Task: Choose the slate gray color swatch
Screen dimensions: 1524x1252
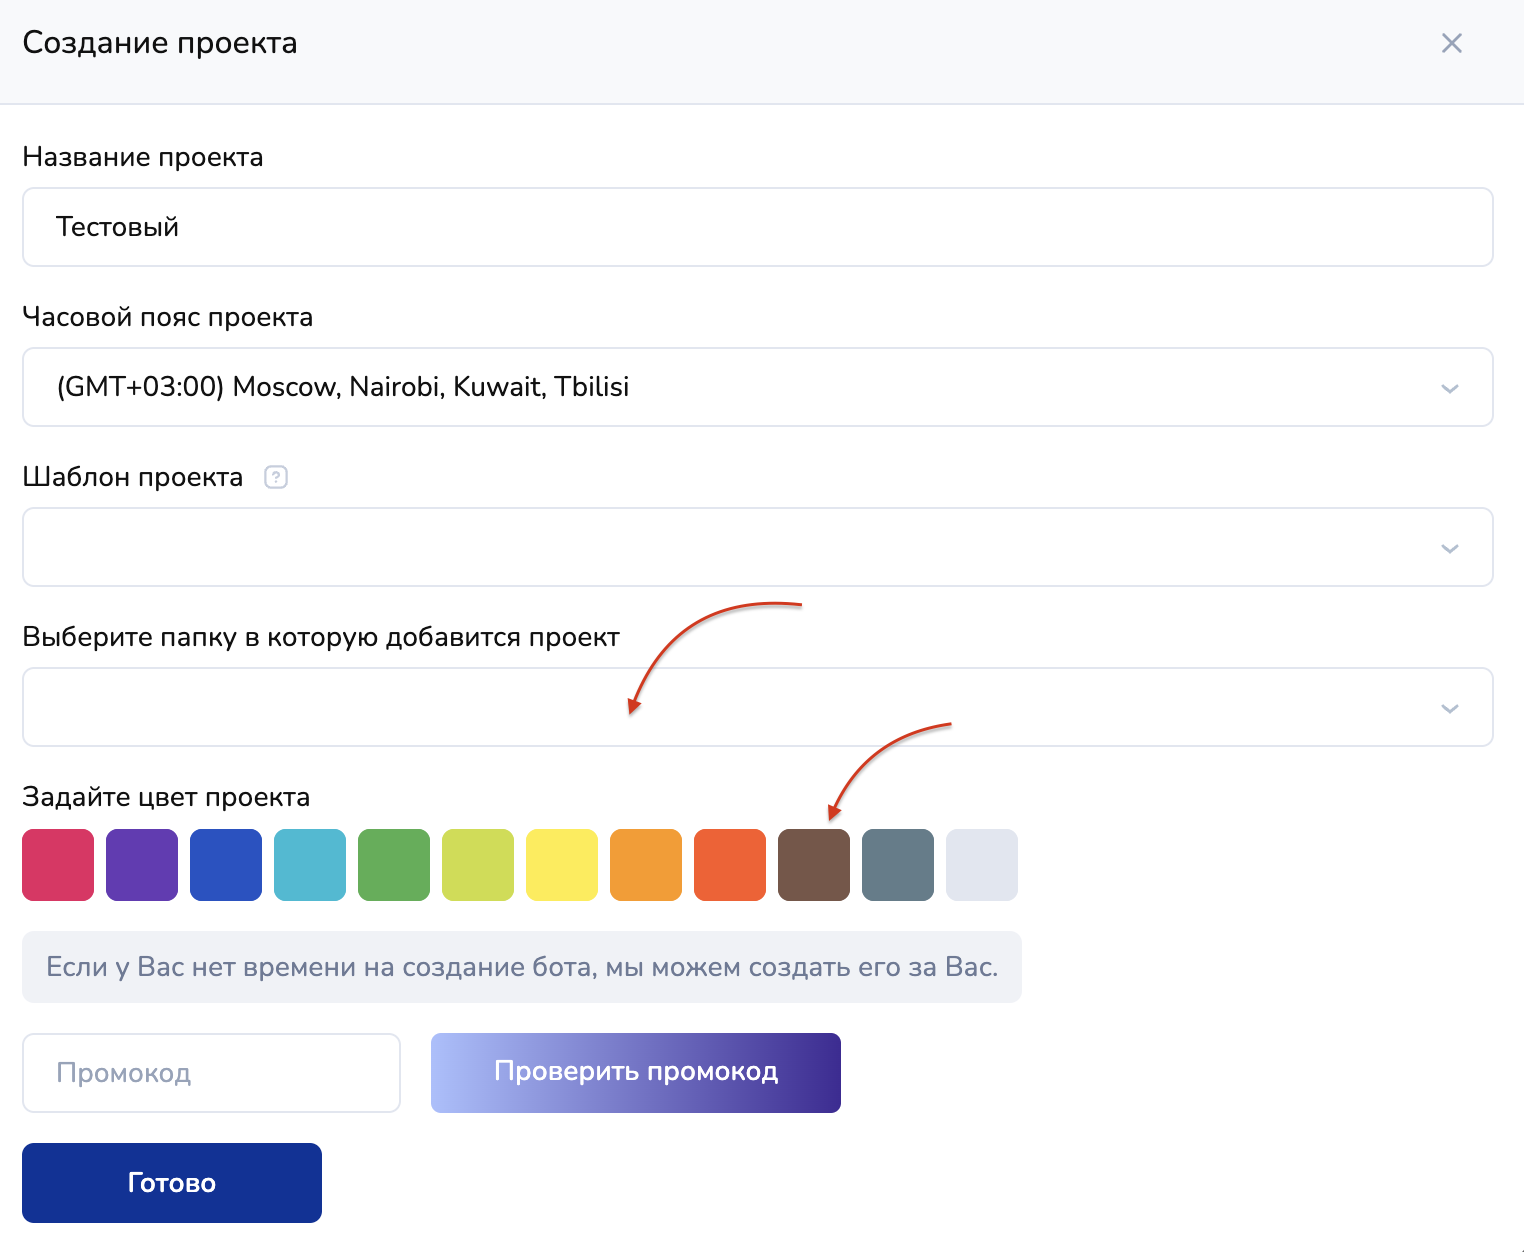Action: tap(898, 865)
